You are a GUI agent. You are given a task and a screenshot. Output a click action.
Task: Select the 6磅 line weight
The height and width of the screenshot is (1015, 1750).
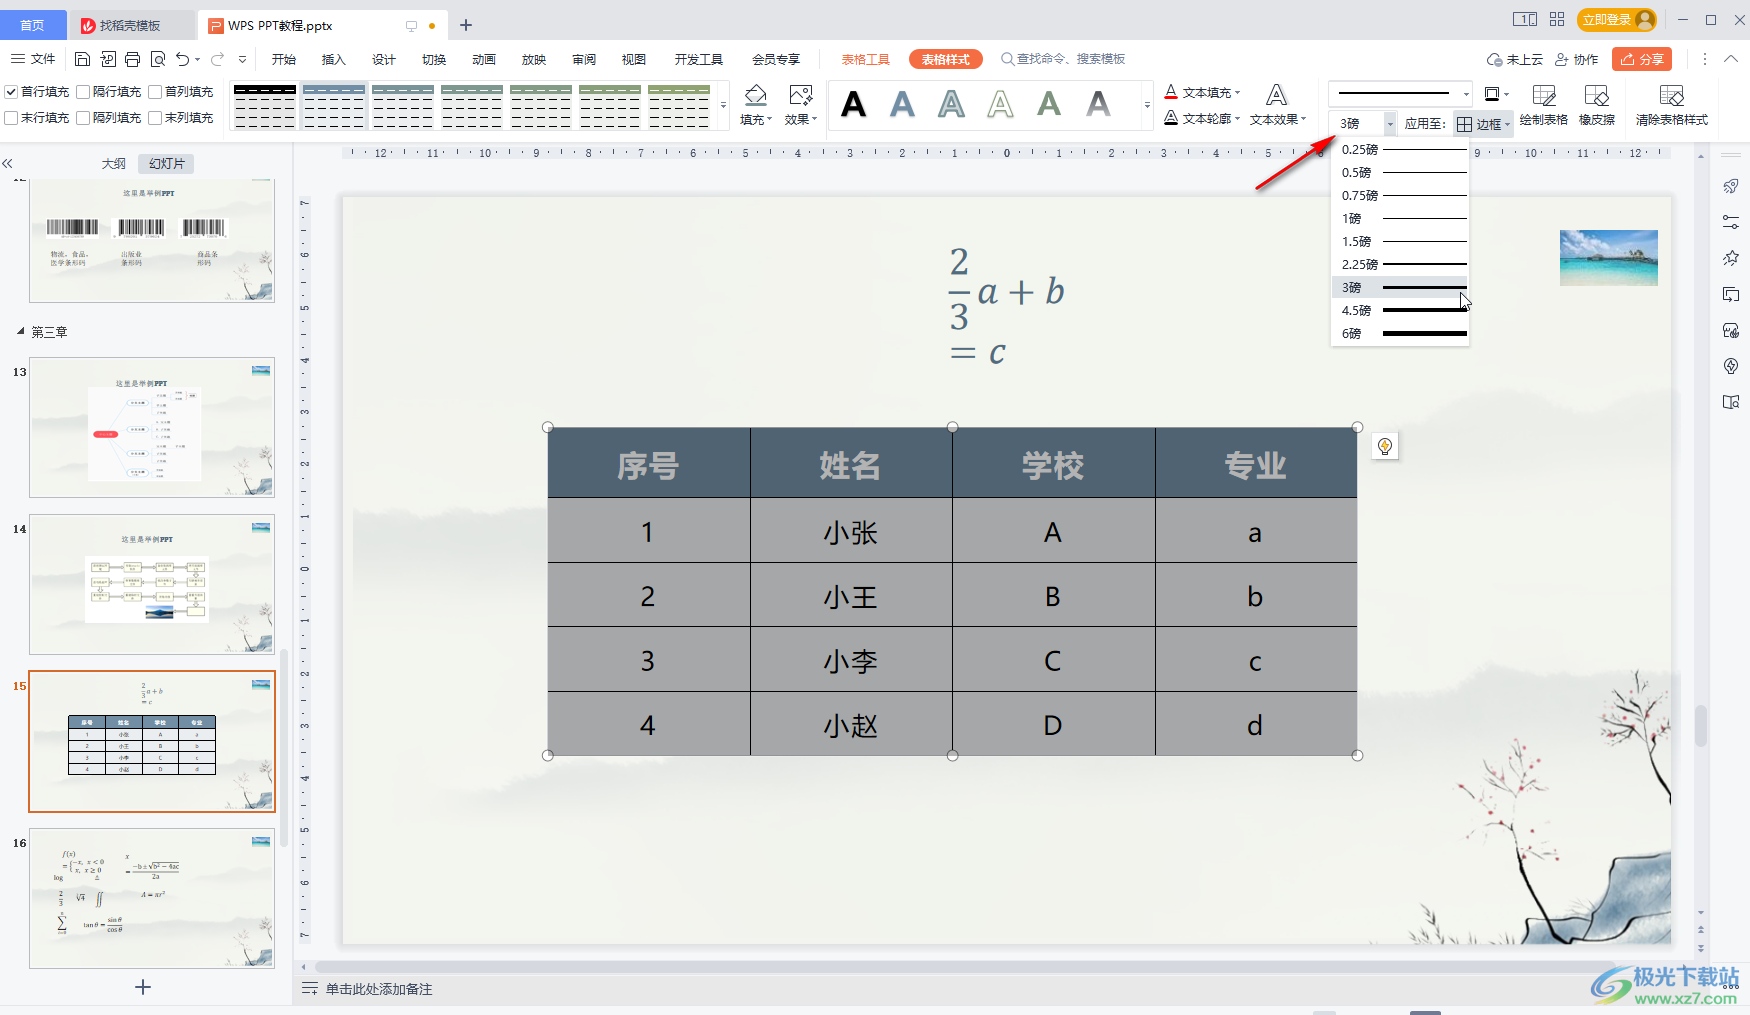click(1400, 333)
